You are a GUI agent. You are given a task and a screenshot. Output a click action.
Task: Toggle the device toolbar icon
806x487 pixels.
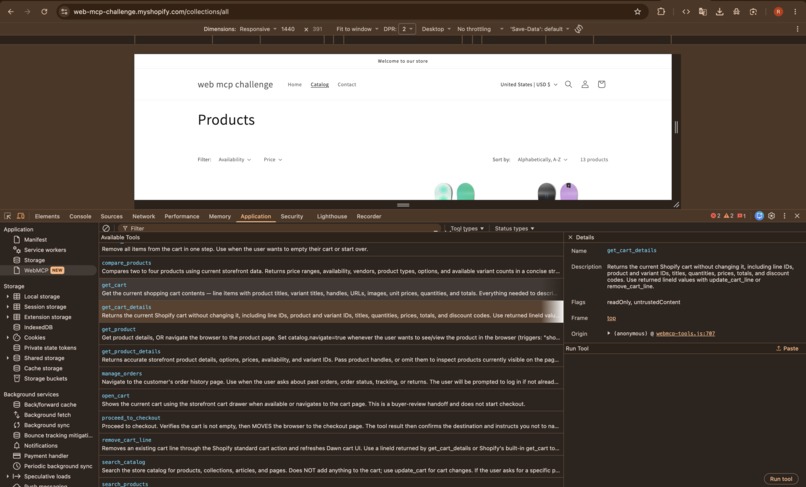coord(21,216)
